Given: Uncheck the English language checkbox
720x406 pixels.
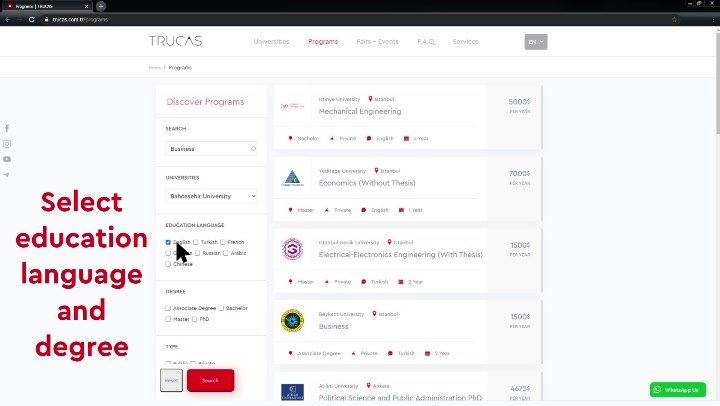Looking at the screenshot, I should (x=168, y=242).
